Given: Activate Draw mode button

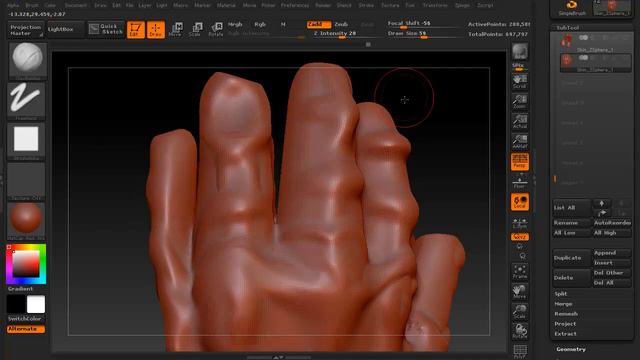Looking at the screenshot, I should (156, 29).
